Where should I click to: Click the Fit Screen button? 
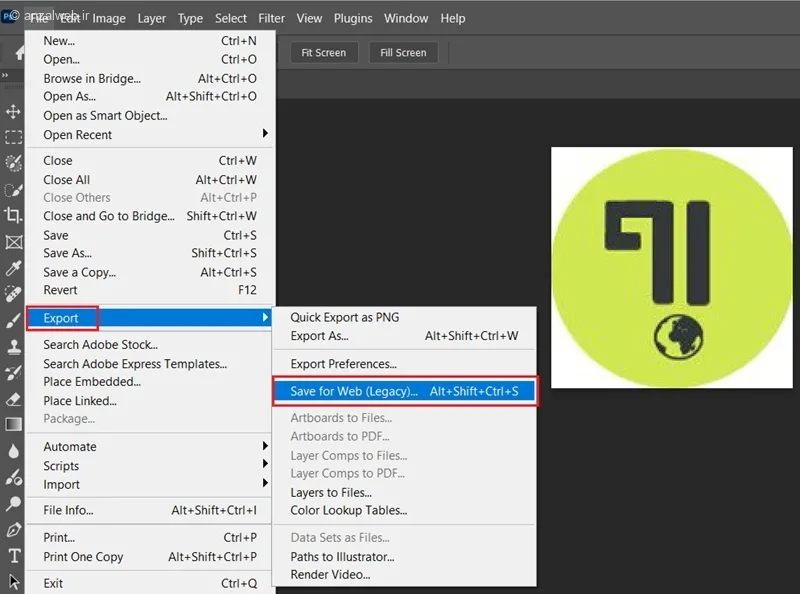pos(323,53)
